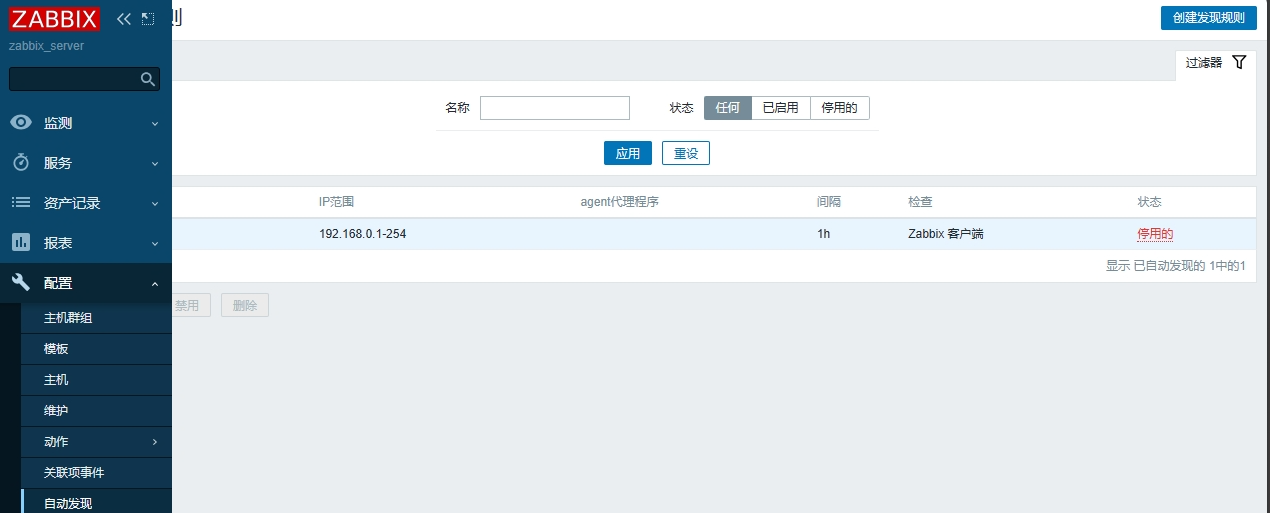Open 主机群组 in the sidebar
The image size is (1270, 513).
[x=68, y=318]
